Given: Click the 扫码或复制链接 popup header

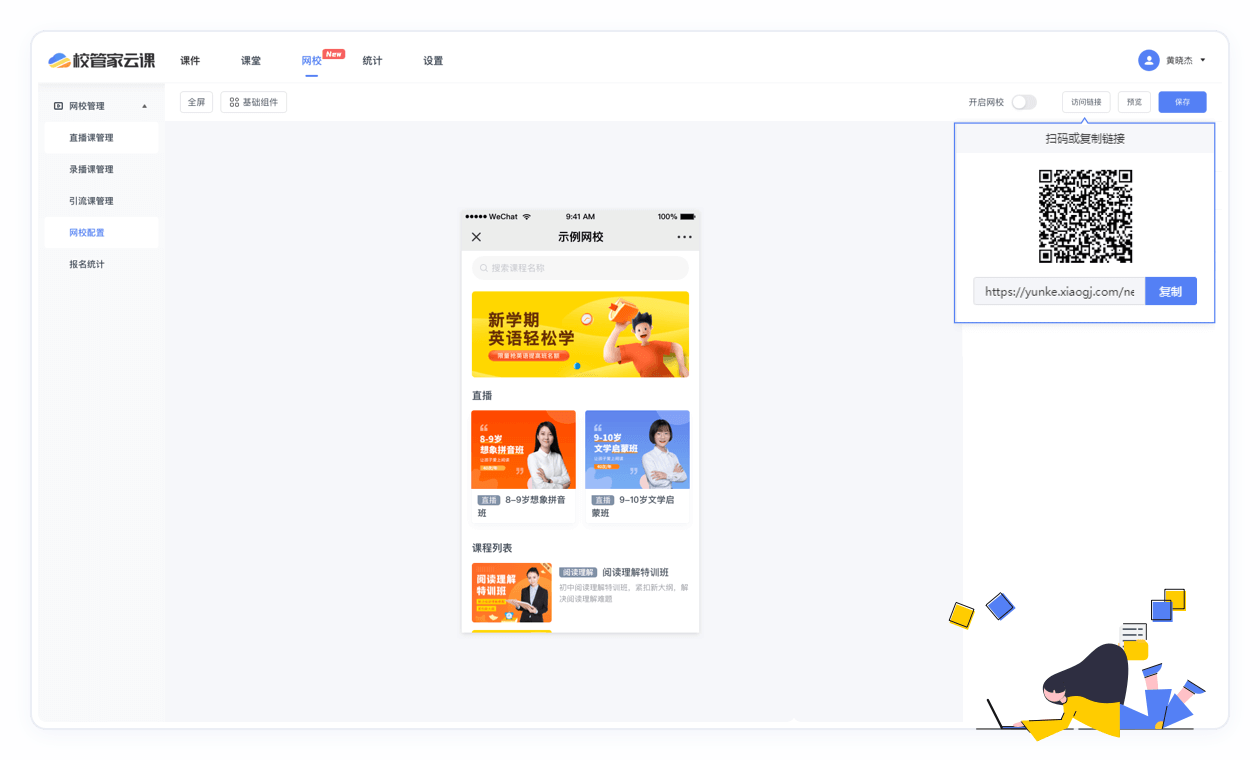Looking at the screenshot, I should tap(1085, 138).
